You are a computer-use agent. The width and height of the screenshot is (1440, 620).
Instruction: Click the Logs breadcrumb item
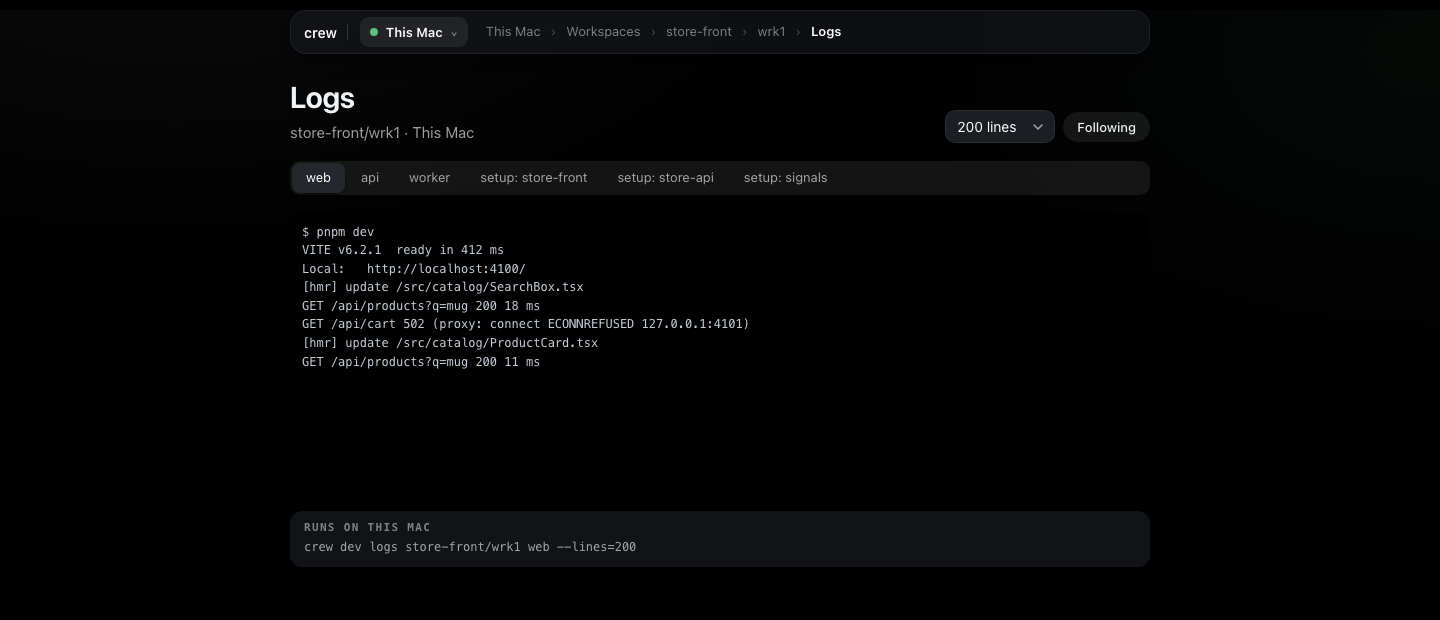pos(826,32)
